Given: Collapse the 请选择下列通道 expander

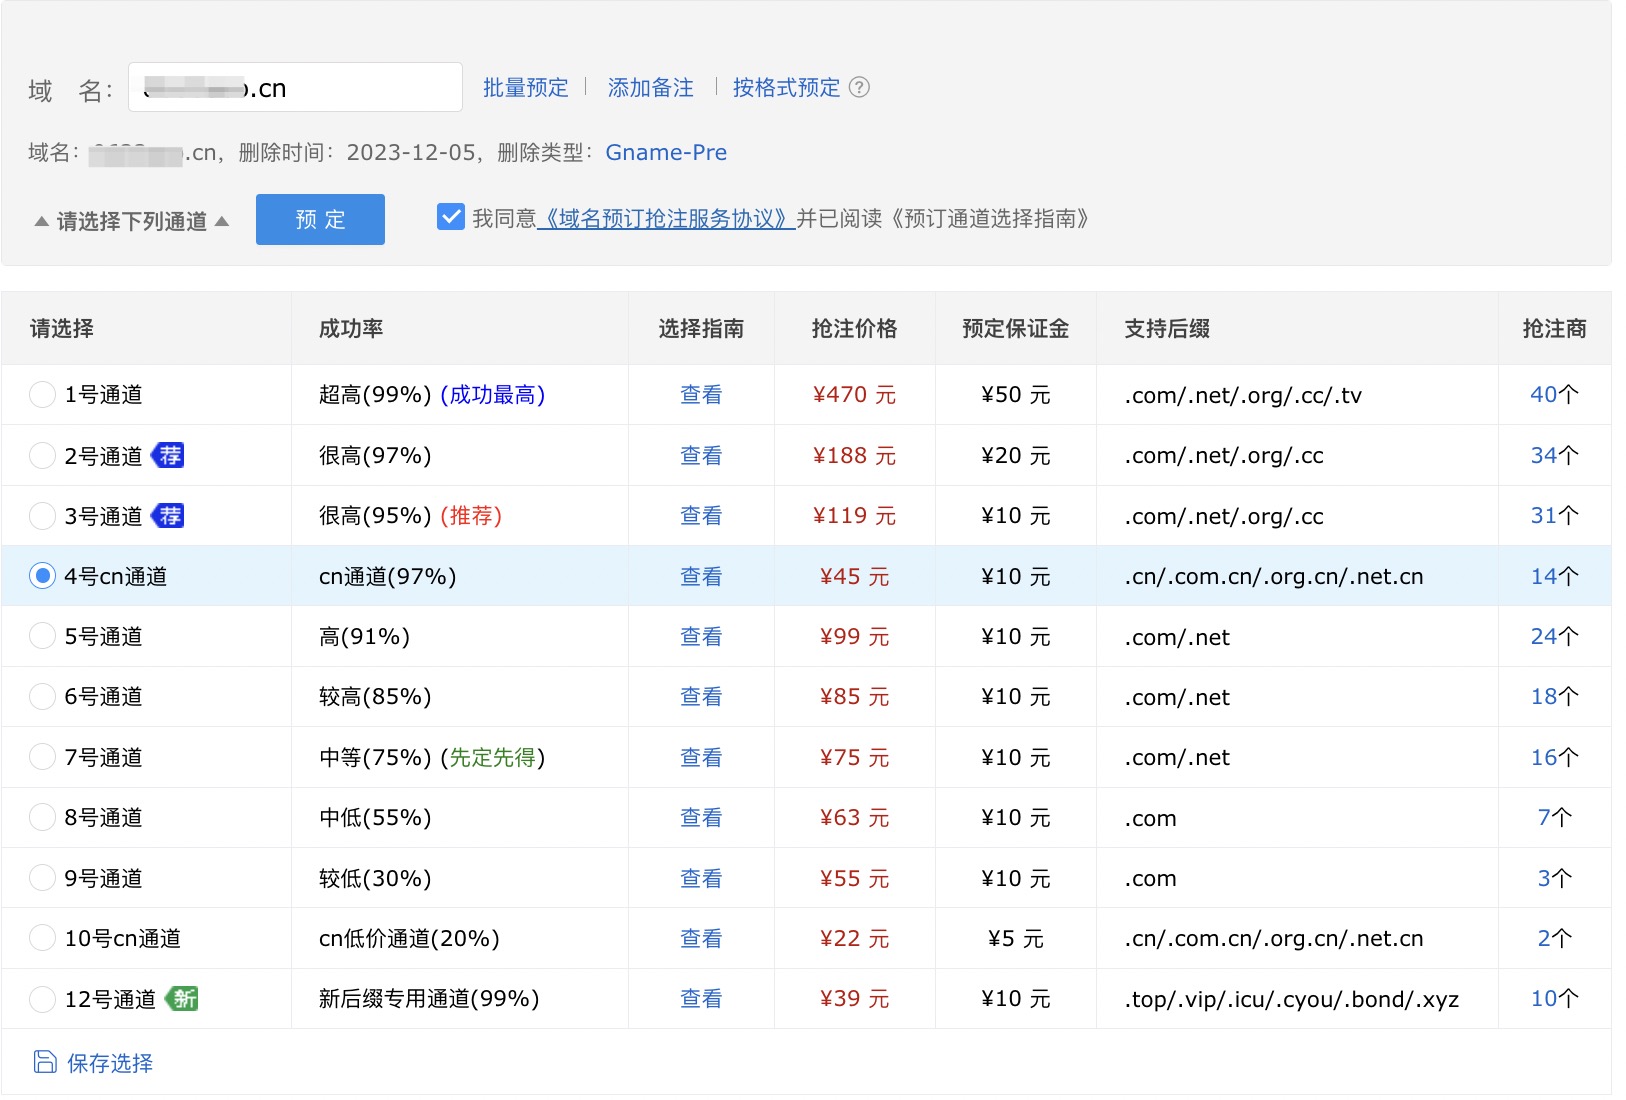Looking at the screenshot, I should pos(132,221).
